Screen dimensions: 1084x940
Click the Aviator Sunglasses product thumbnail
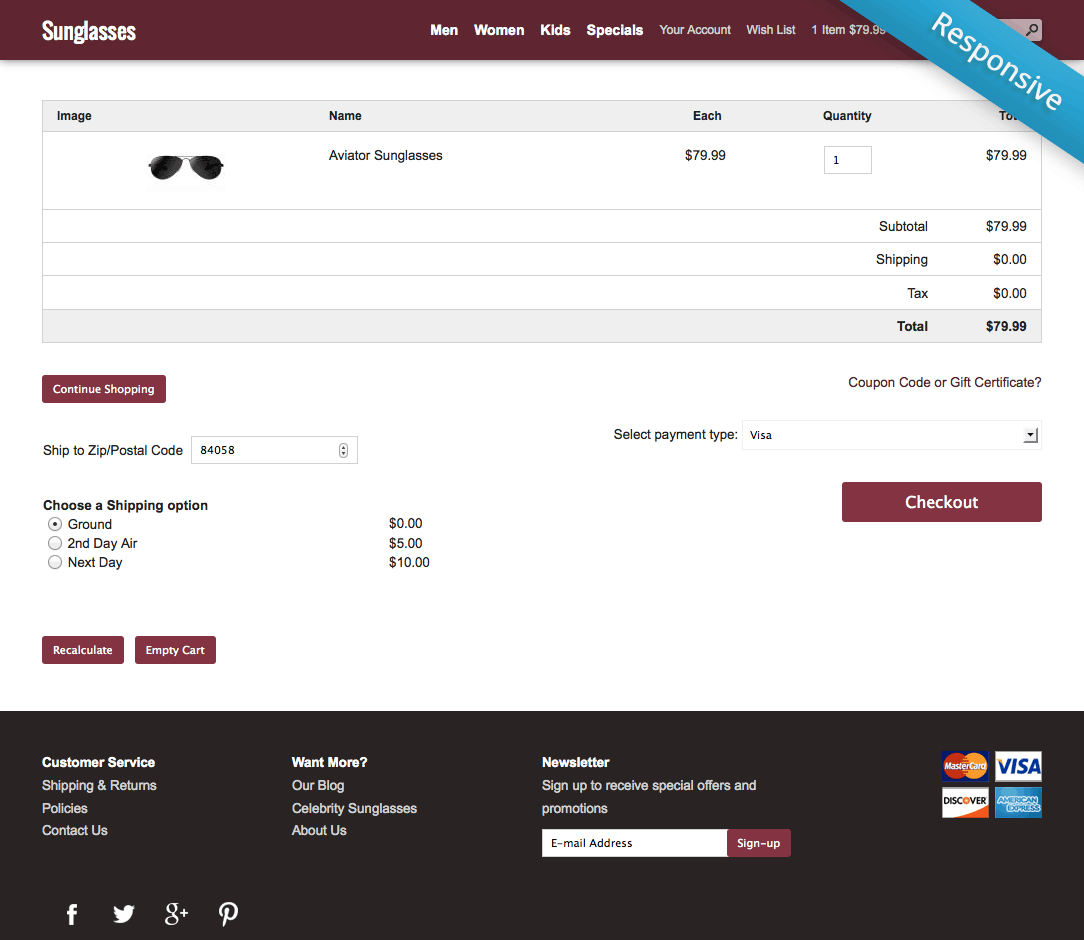[186, 168]
